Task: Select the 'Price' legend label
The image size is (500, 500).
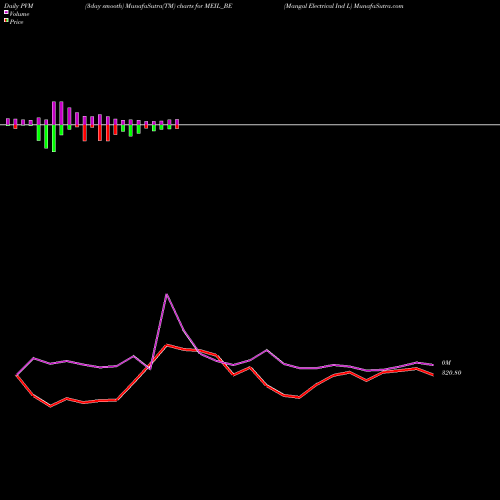Action: pyautogui.click(x=16, y=22)
